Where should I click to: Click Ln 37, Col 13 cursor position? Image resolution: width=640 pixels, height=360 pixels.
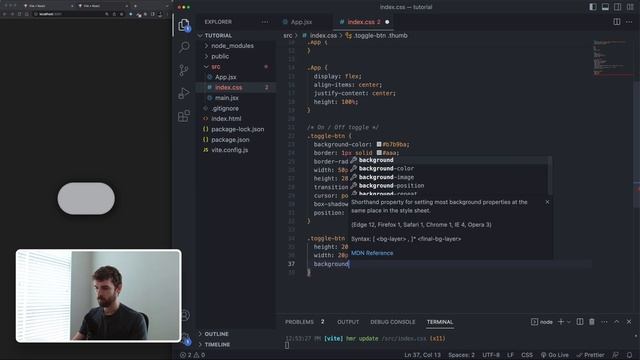pyautogui.click(x=422, y=355)
